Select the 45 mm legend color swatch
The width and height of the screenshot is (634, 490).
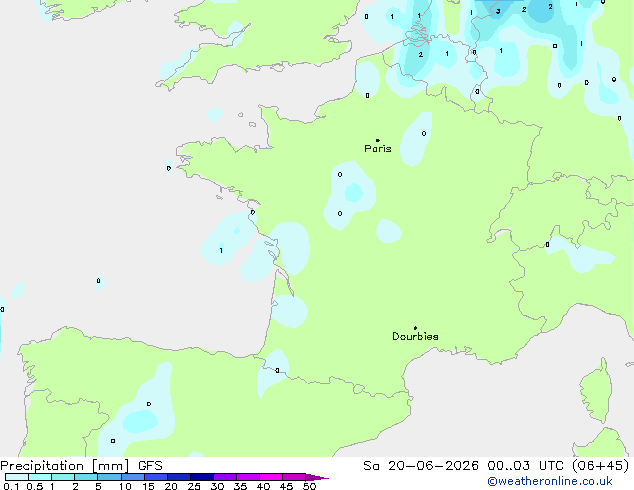(294, 477)
